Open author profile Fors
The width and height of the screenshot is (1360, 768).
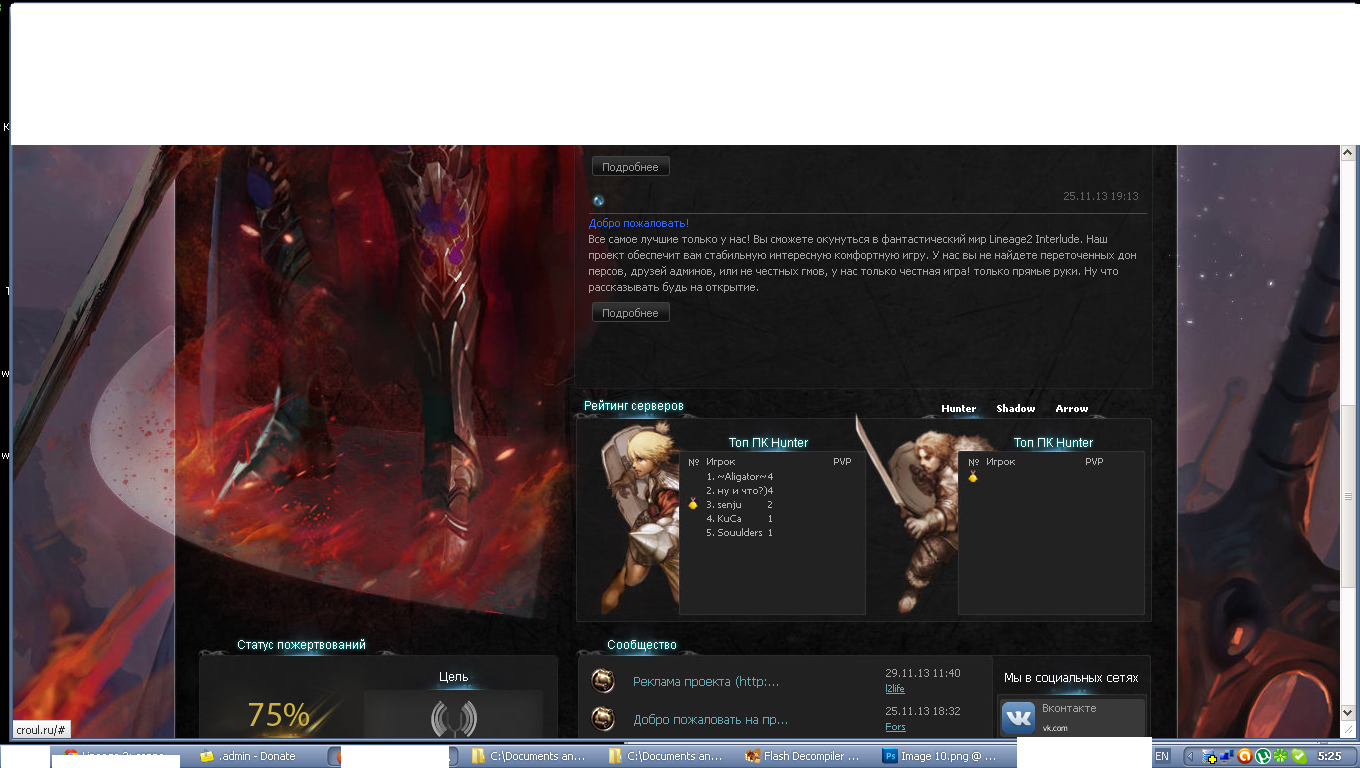click(x=895, y=727)
